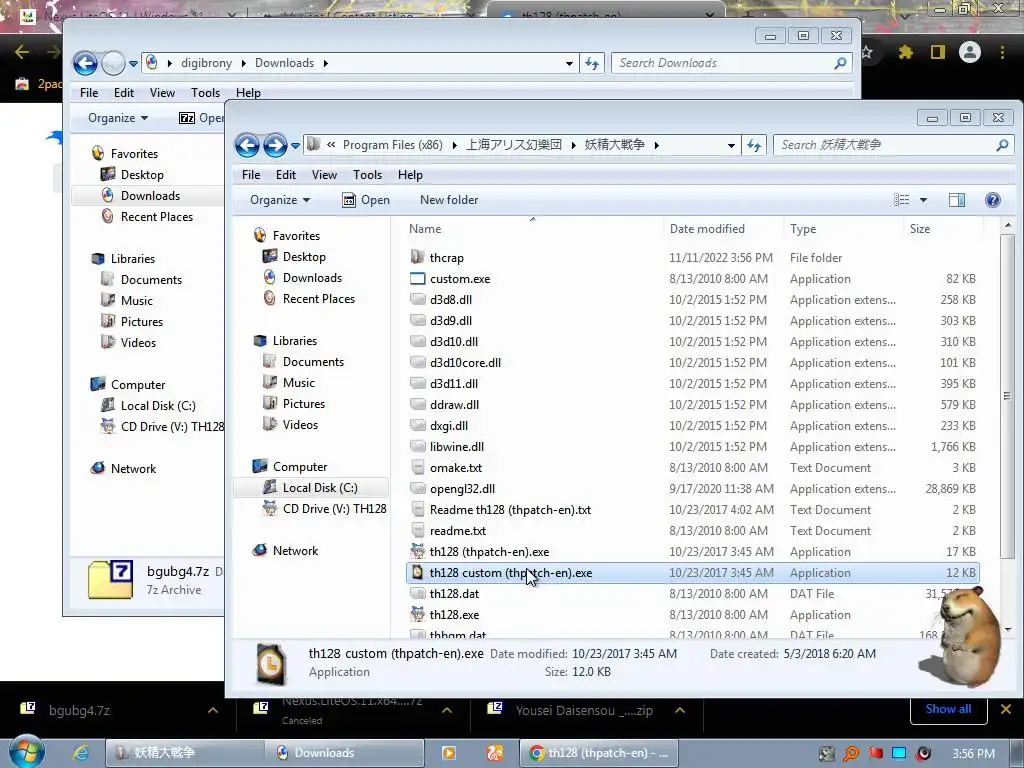Sort by Date modified column header

707,229
